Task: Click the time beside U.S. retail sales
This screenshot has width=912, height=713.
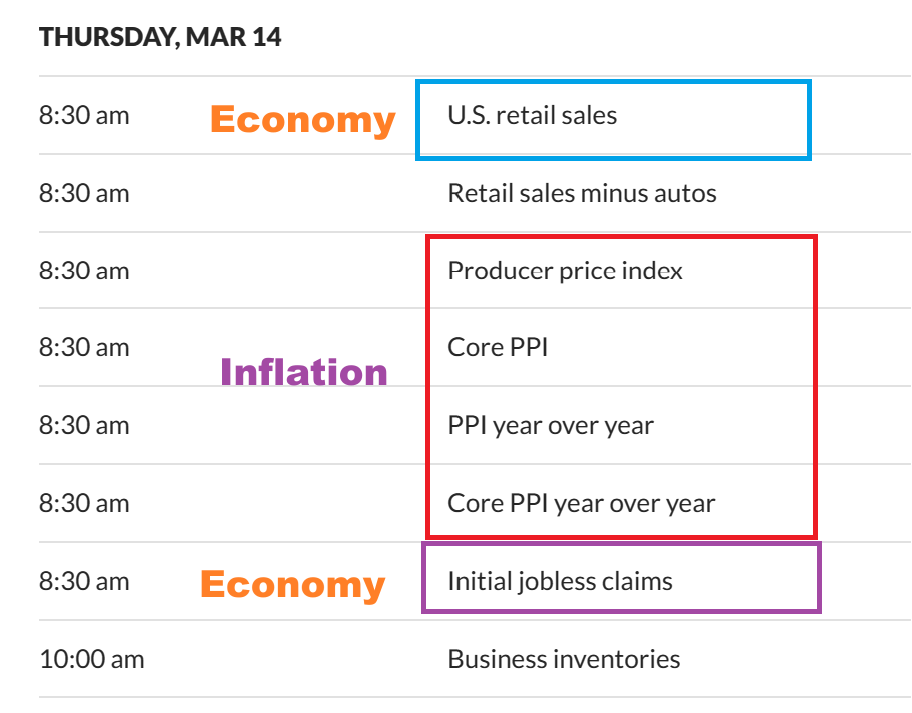Action: [x=84, y=115]
